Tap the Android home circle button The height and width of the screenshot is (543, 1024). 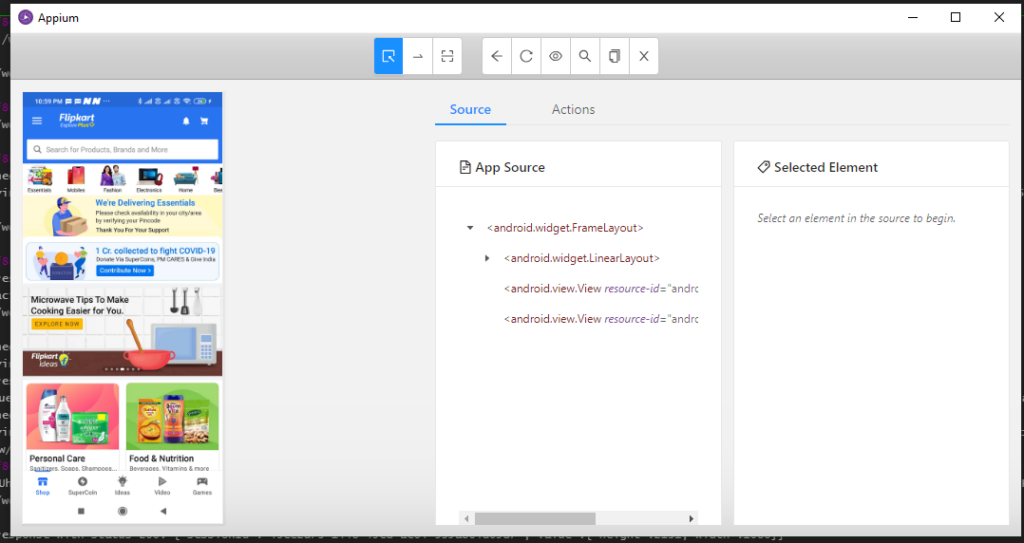(122, 511)
